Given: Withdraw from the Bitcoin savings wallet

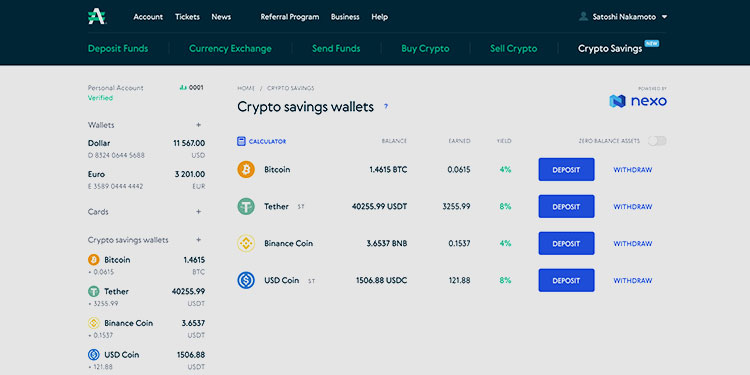Looking at the screenshot, I should point(632,169).
